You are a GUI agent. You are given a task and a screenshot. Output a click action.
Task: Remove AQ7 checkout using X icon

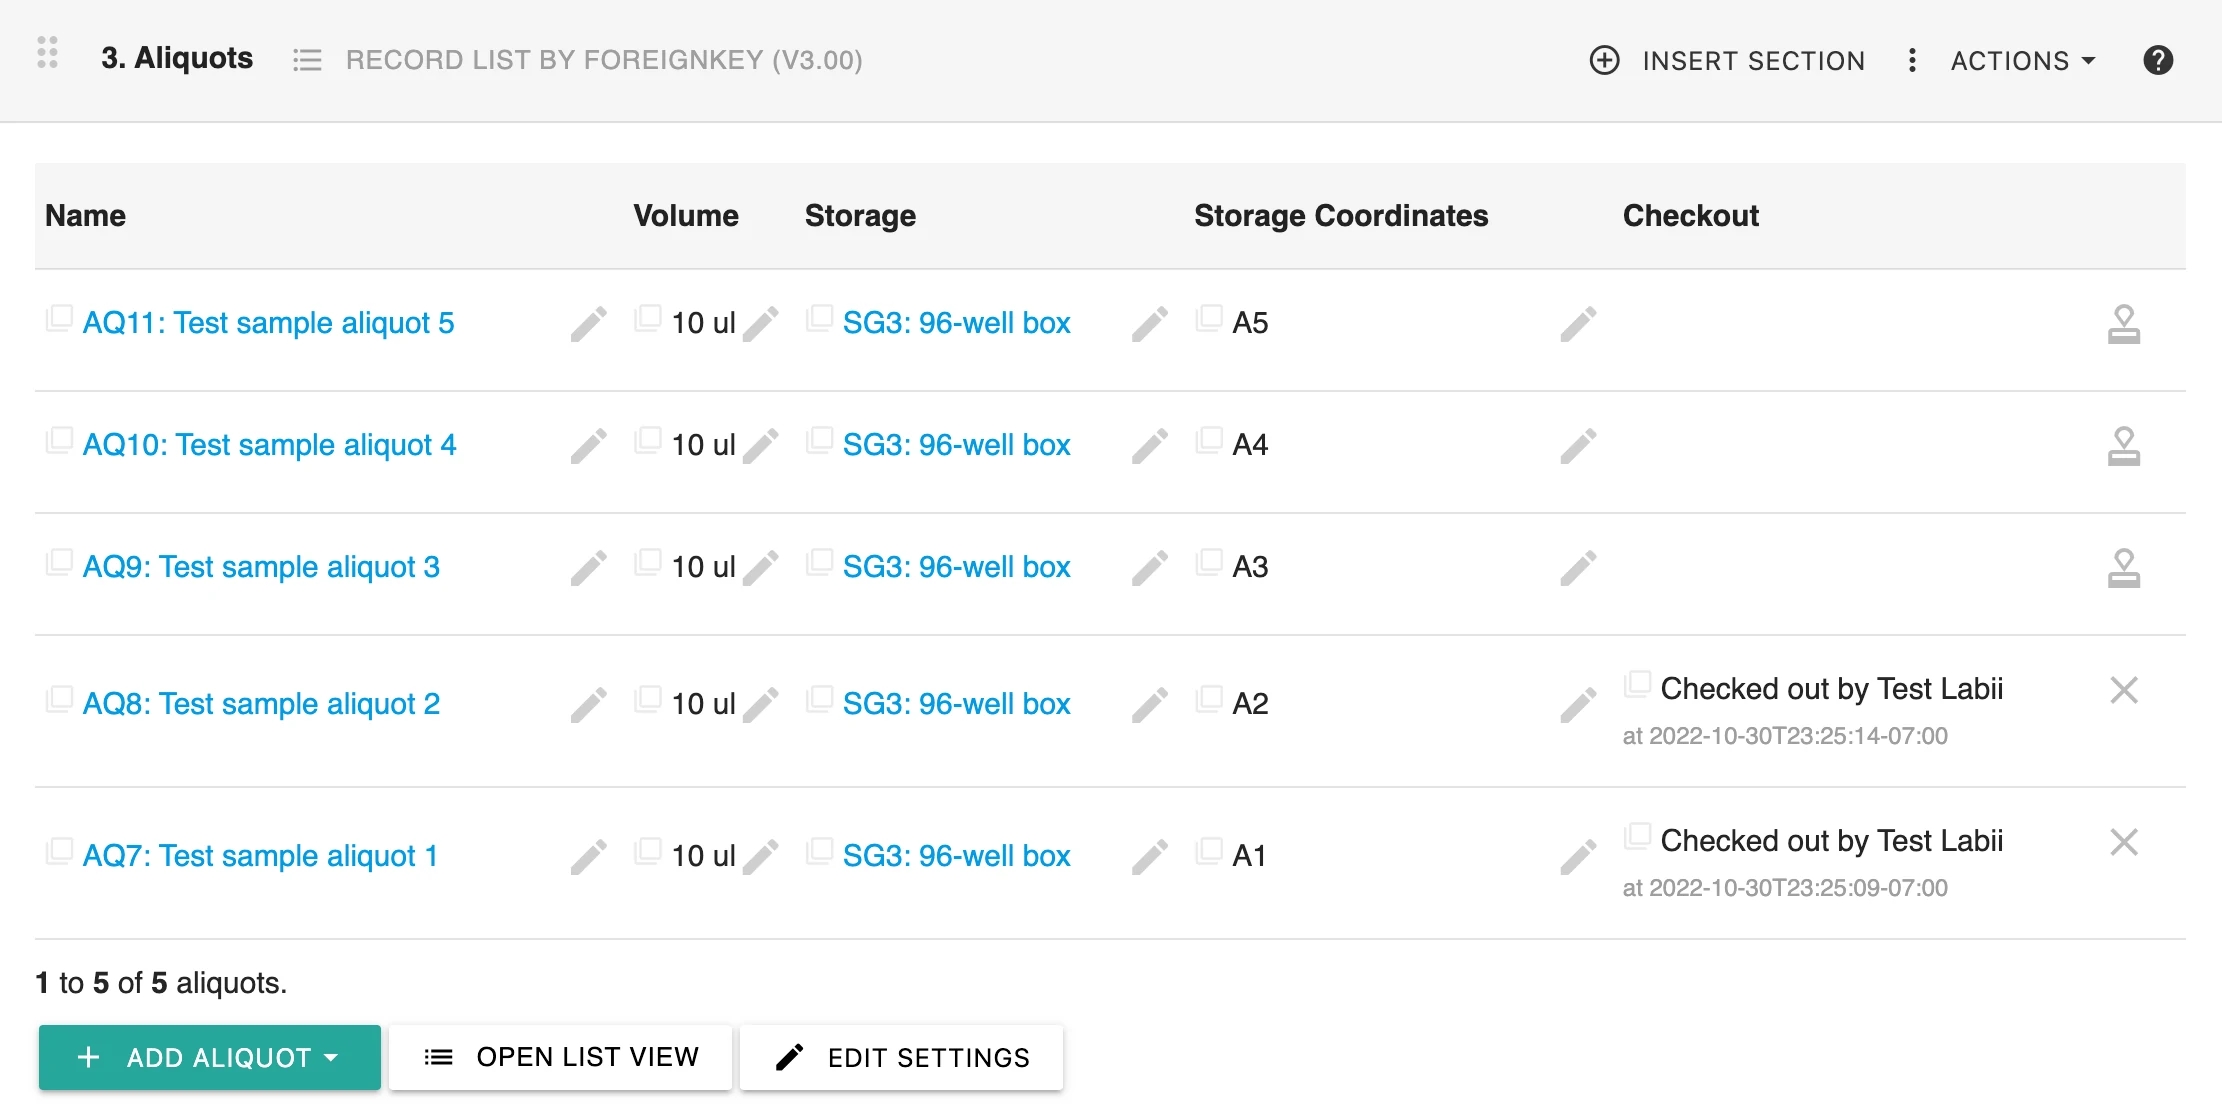[2123, 842]
